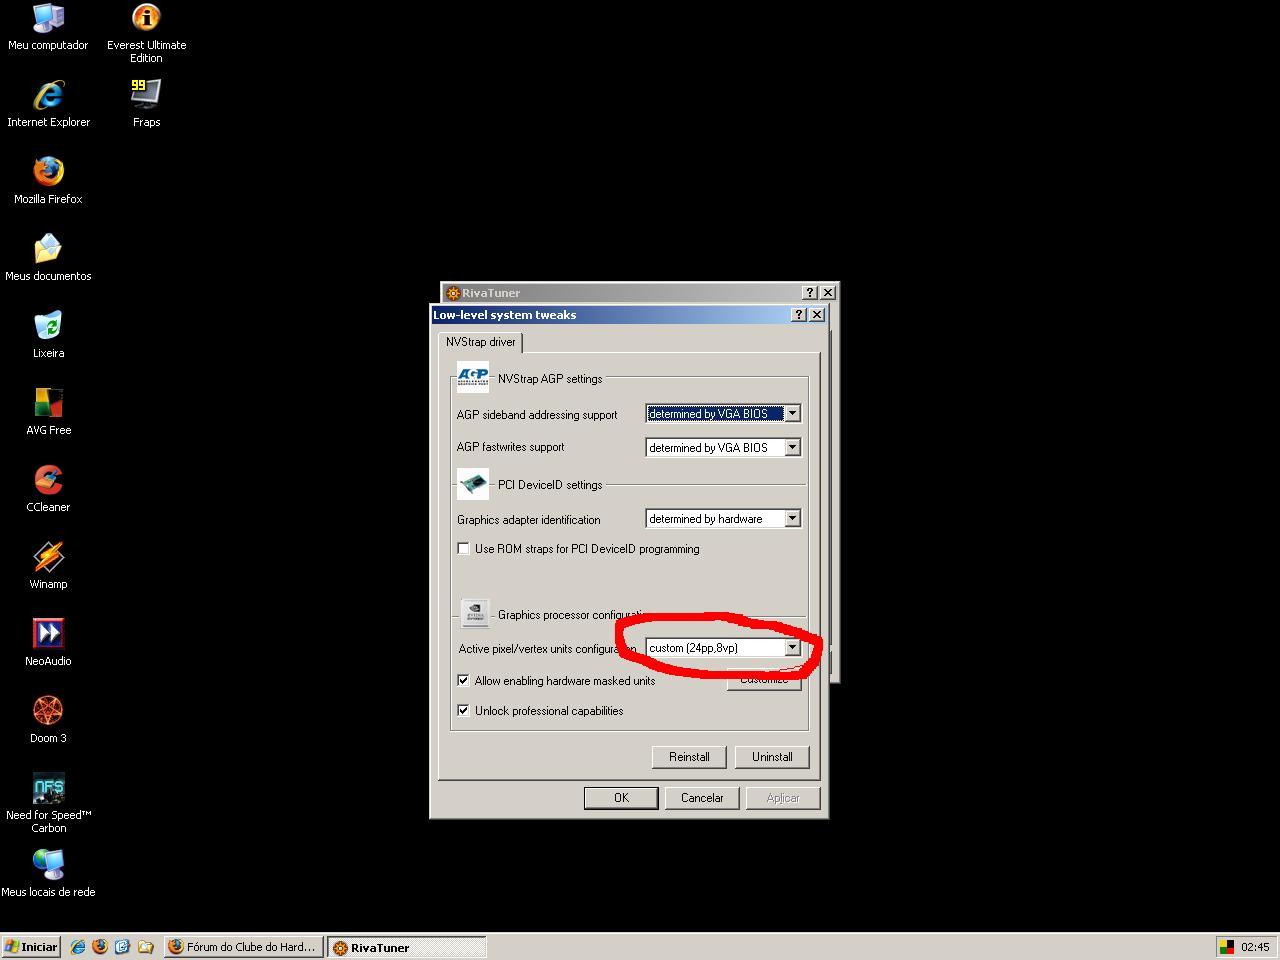Select the Winamp desktop icon
Screen dimensions: 1280x960
click(x=48, y=565)
